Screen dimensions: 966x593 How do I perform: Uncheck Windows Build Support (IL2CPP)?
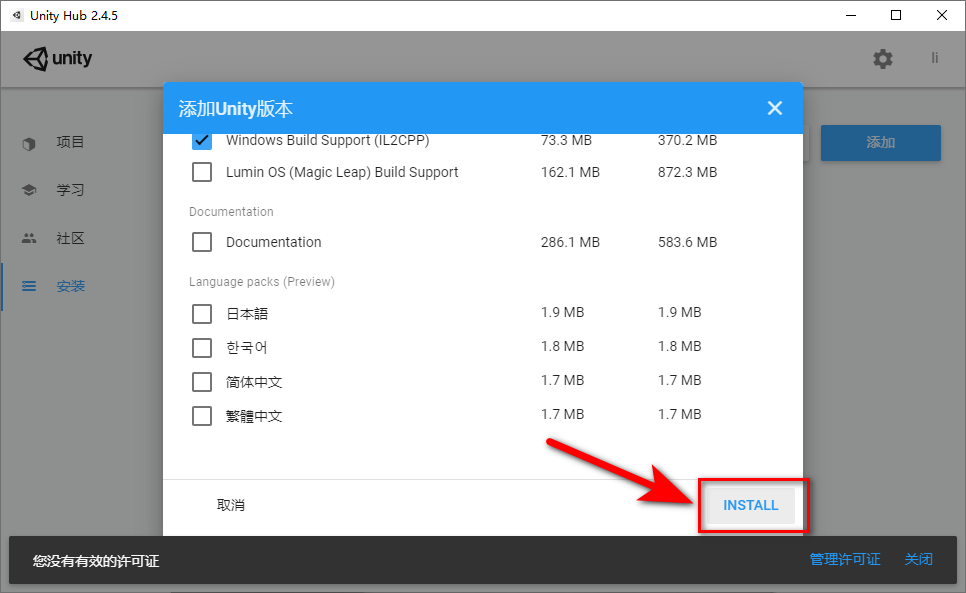pyautogui.click(x=202, y=141)
